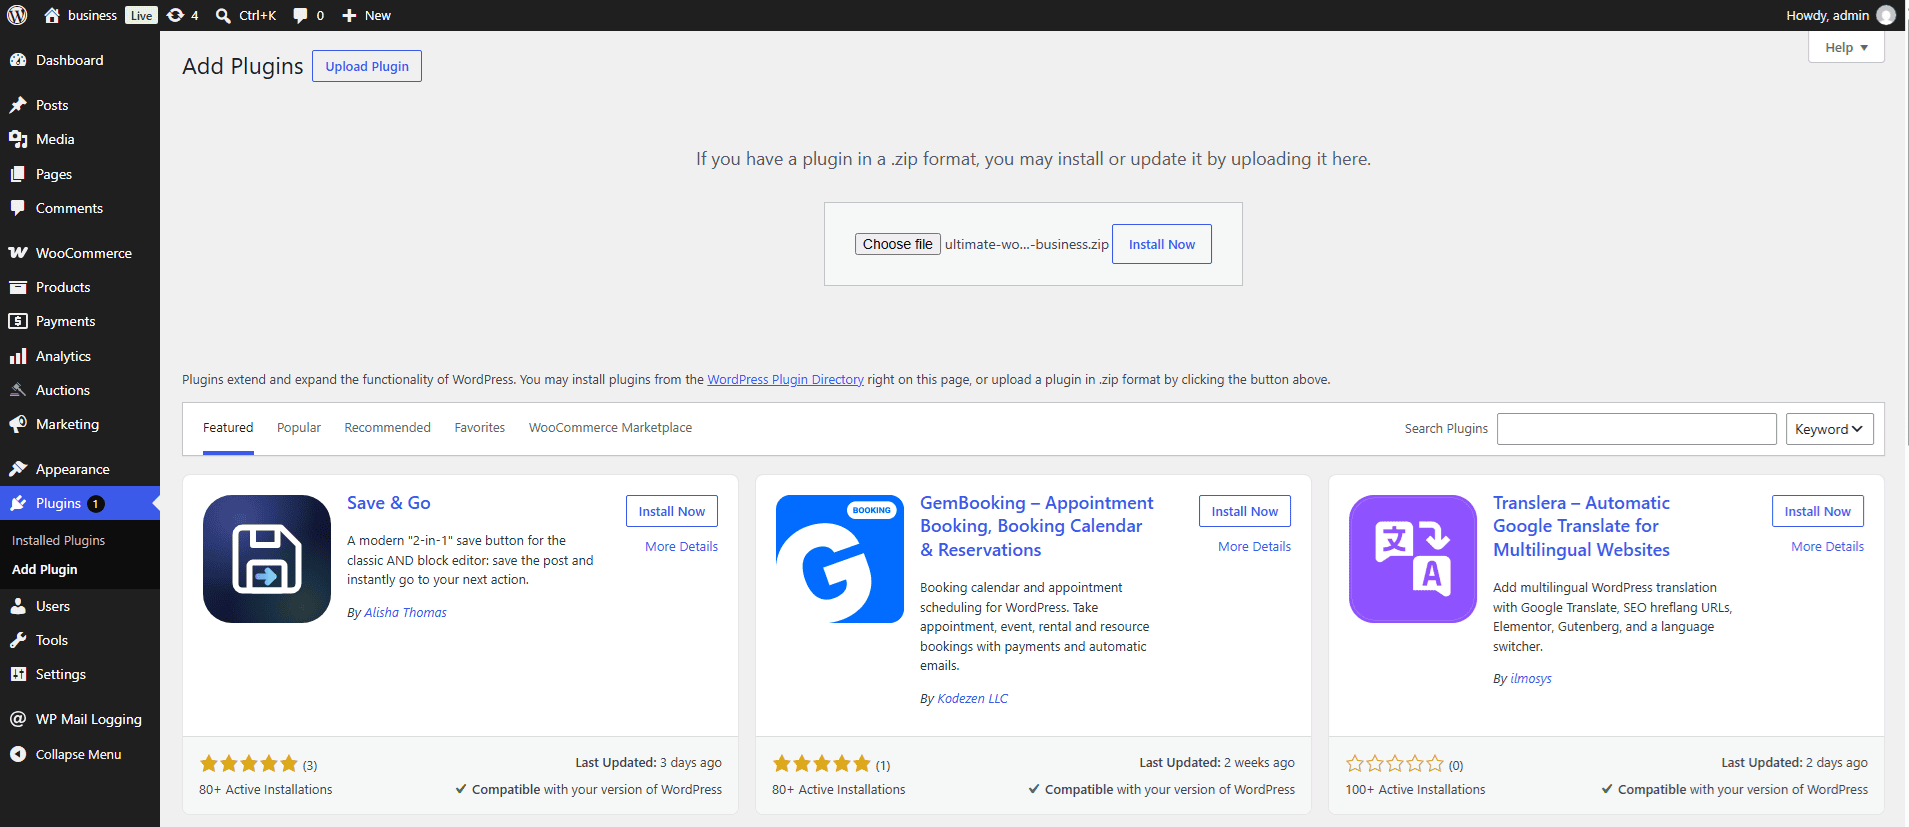This screenshot has height=827, width=1909.
Task: Click the Payments dollar icon
Action: [18, 321]
